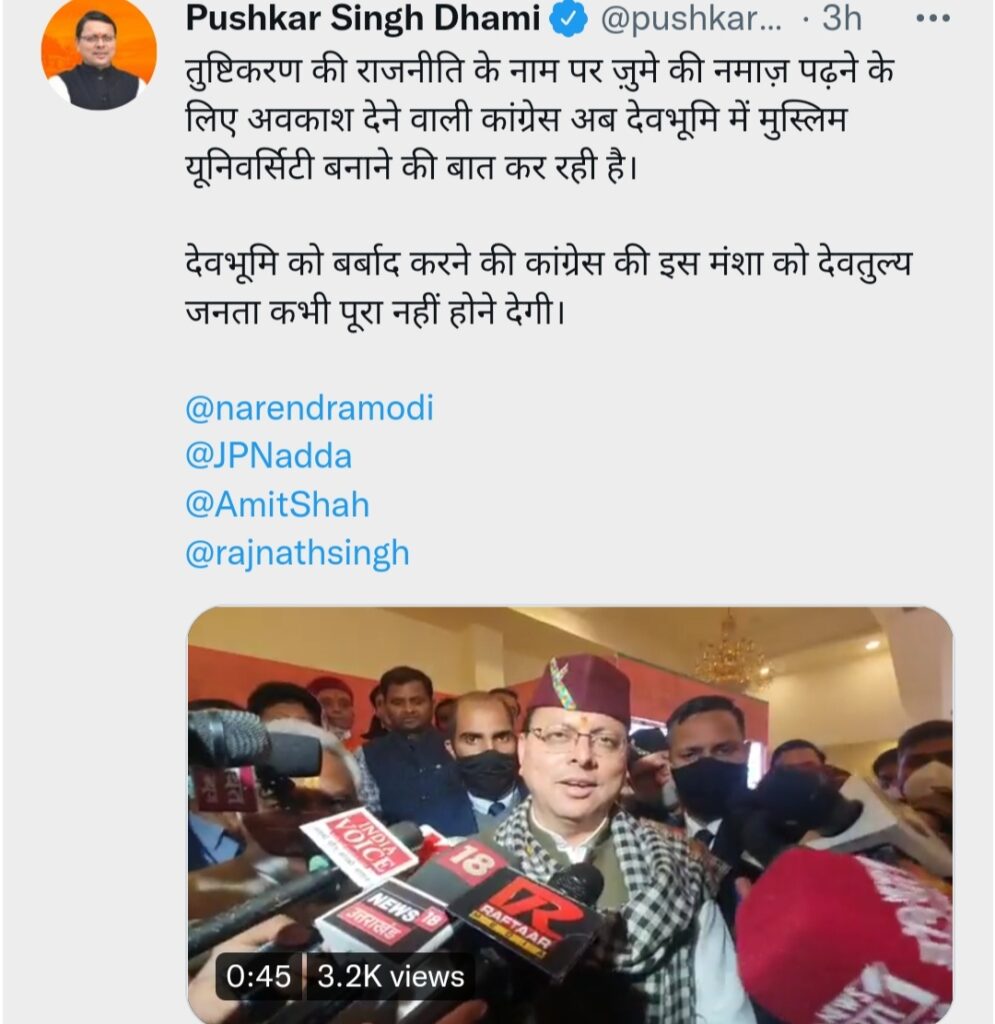Viewport: 995px width, 1024px height.
Task: Open the three-dot more options menu
Action: pyautogui.click(x=933, y=19)
